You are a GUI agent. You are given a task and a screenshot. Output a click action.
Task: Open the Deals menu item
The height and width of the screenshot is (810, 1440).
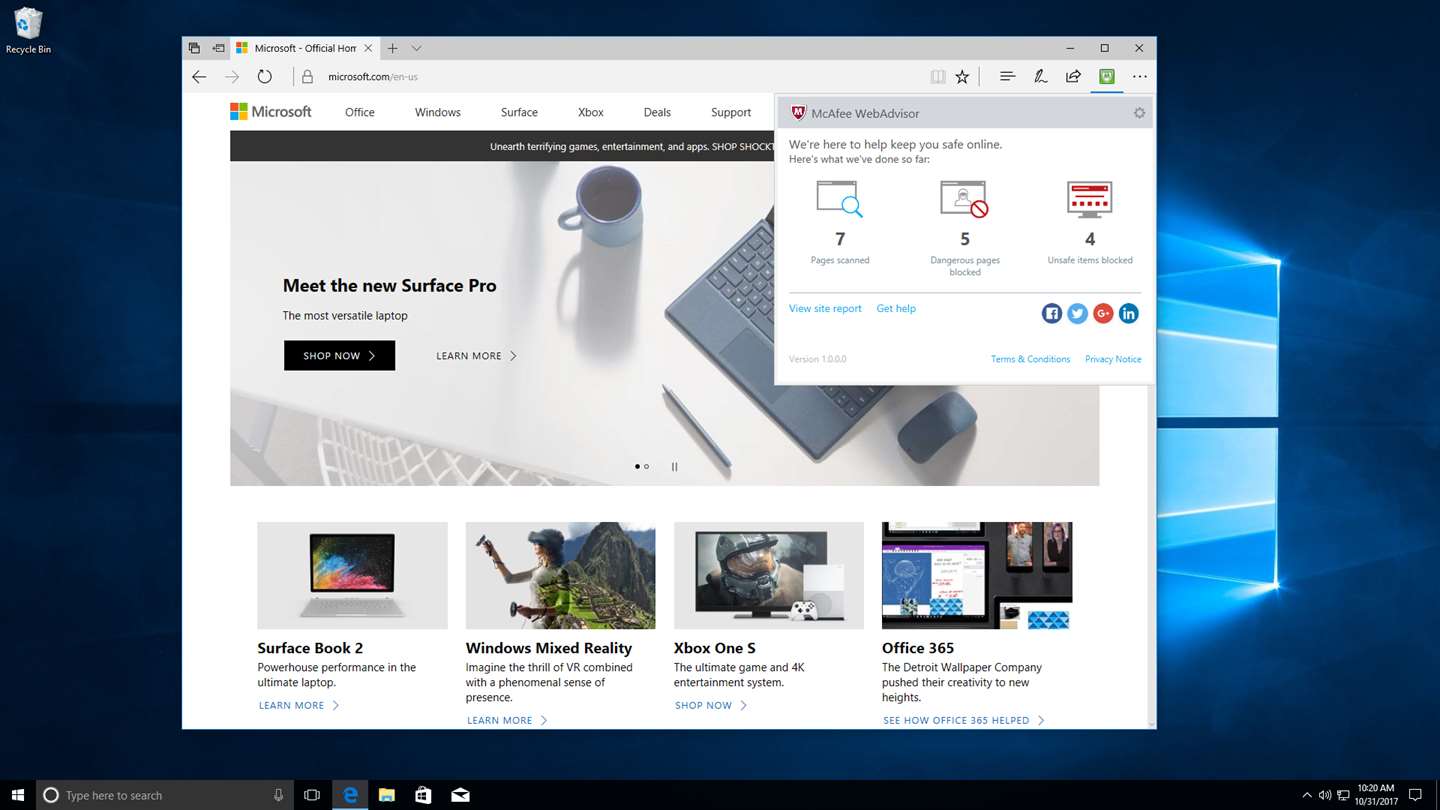click(657, 113)
